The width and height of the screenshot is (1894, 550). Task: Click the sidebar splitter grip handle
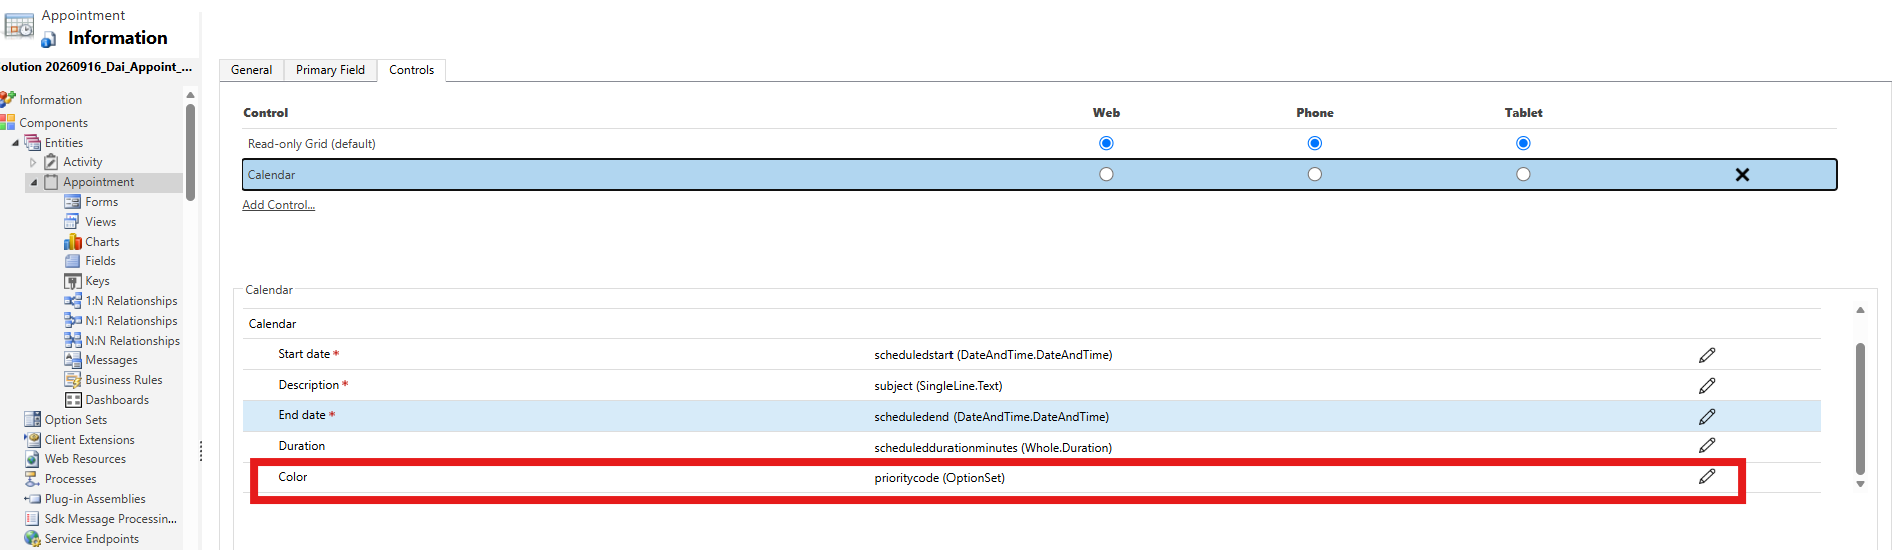(x=201, y=452)
